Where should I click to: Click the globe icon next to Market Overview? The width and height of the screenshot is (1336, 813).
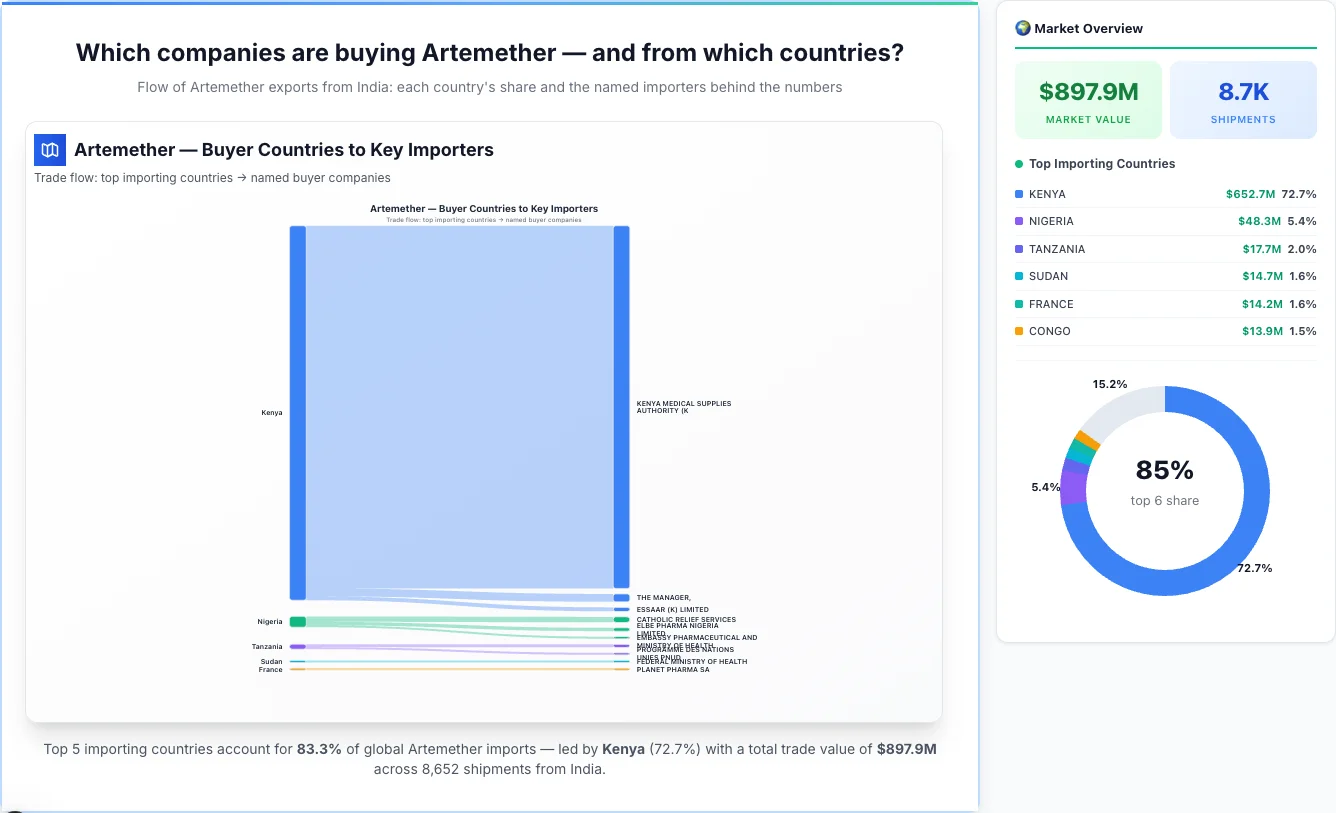(x=1022, y=28)
